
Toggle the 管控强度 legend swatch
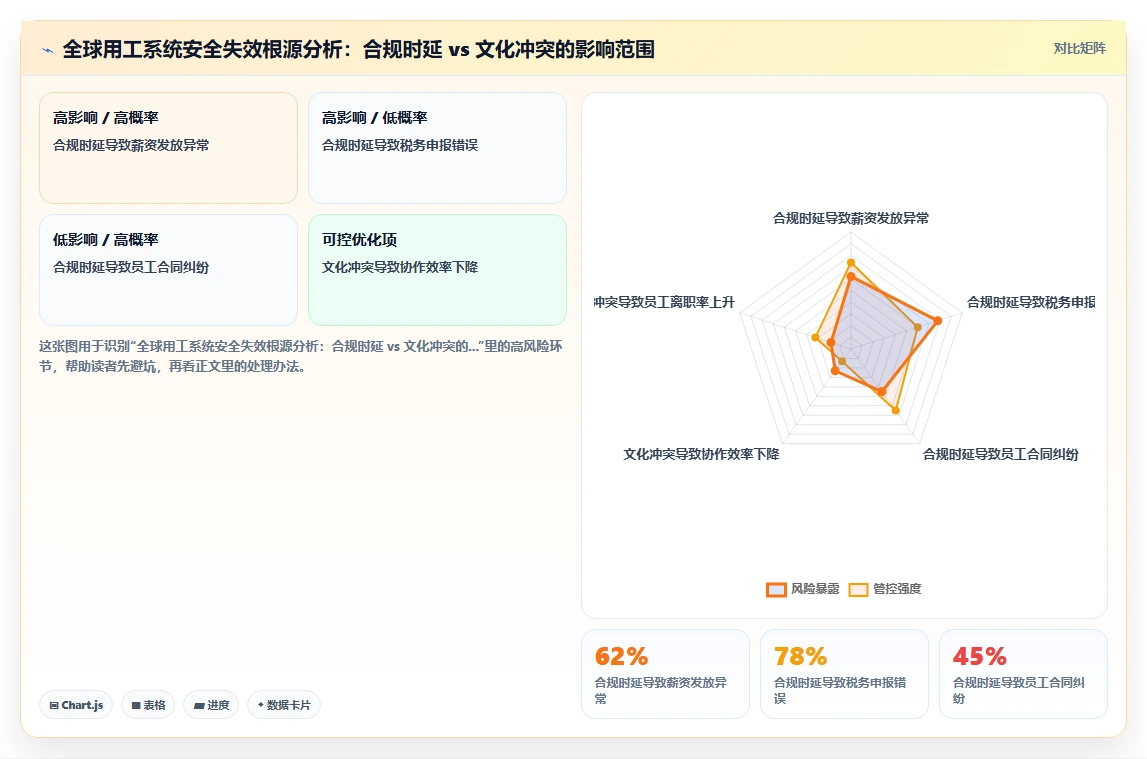tap(858, 589)
